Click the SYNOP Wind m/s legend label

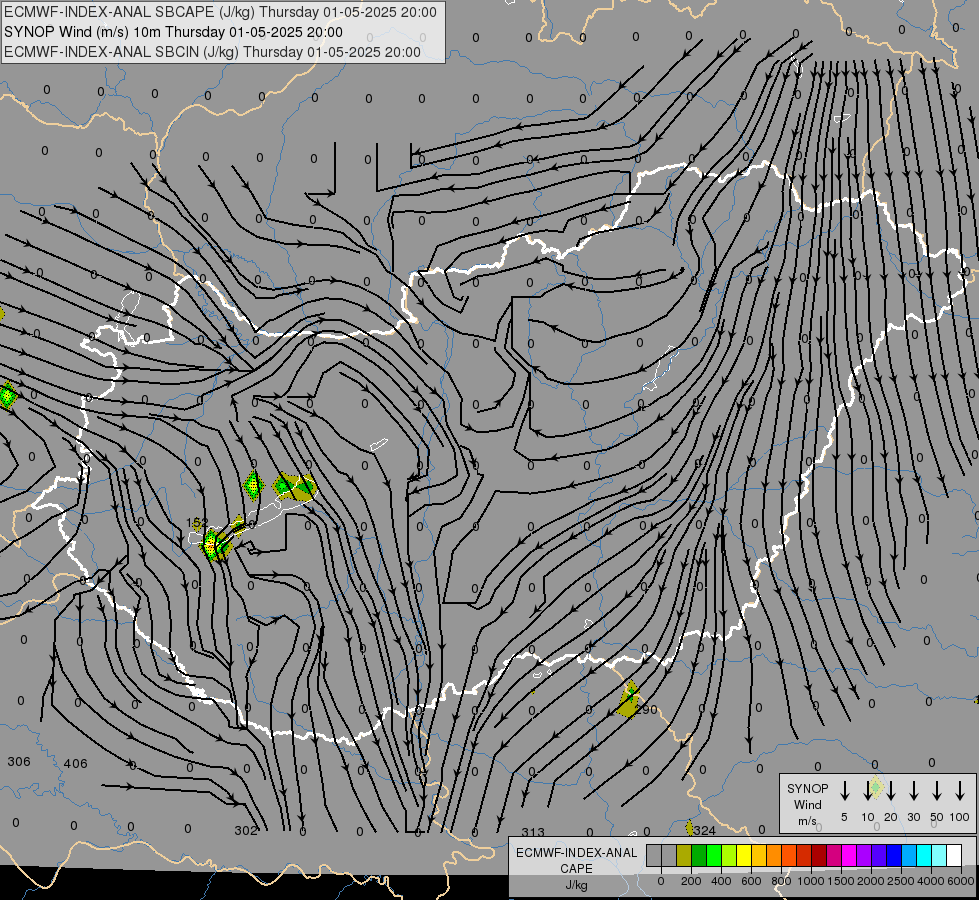coord(807,805)
